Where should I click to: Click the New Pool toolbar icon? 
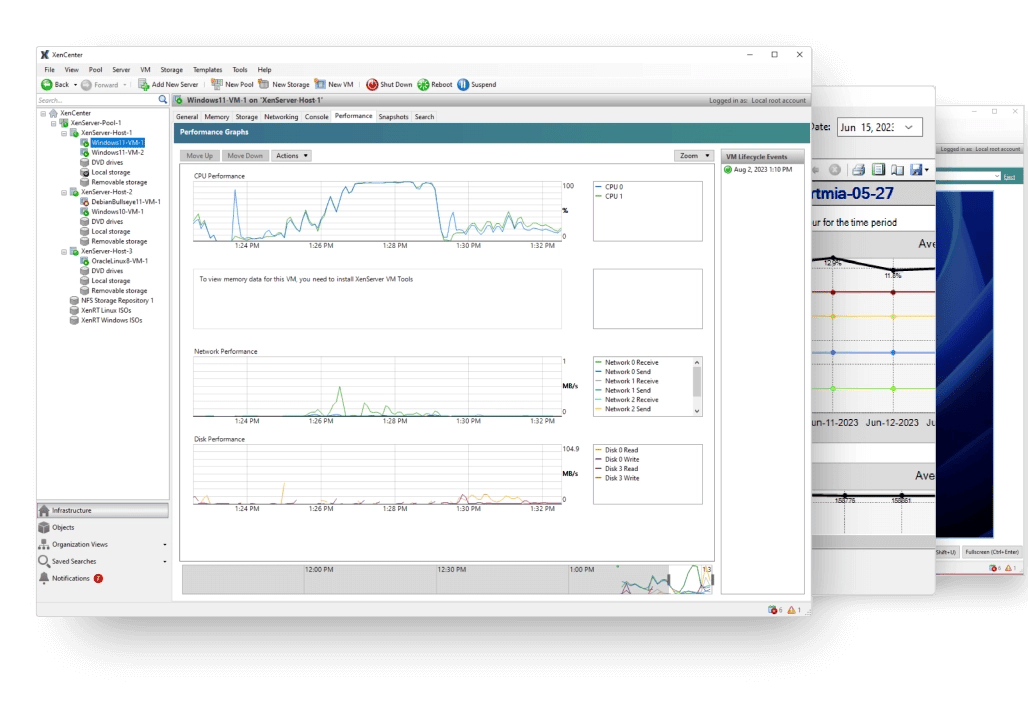click(x=216, y=84)
